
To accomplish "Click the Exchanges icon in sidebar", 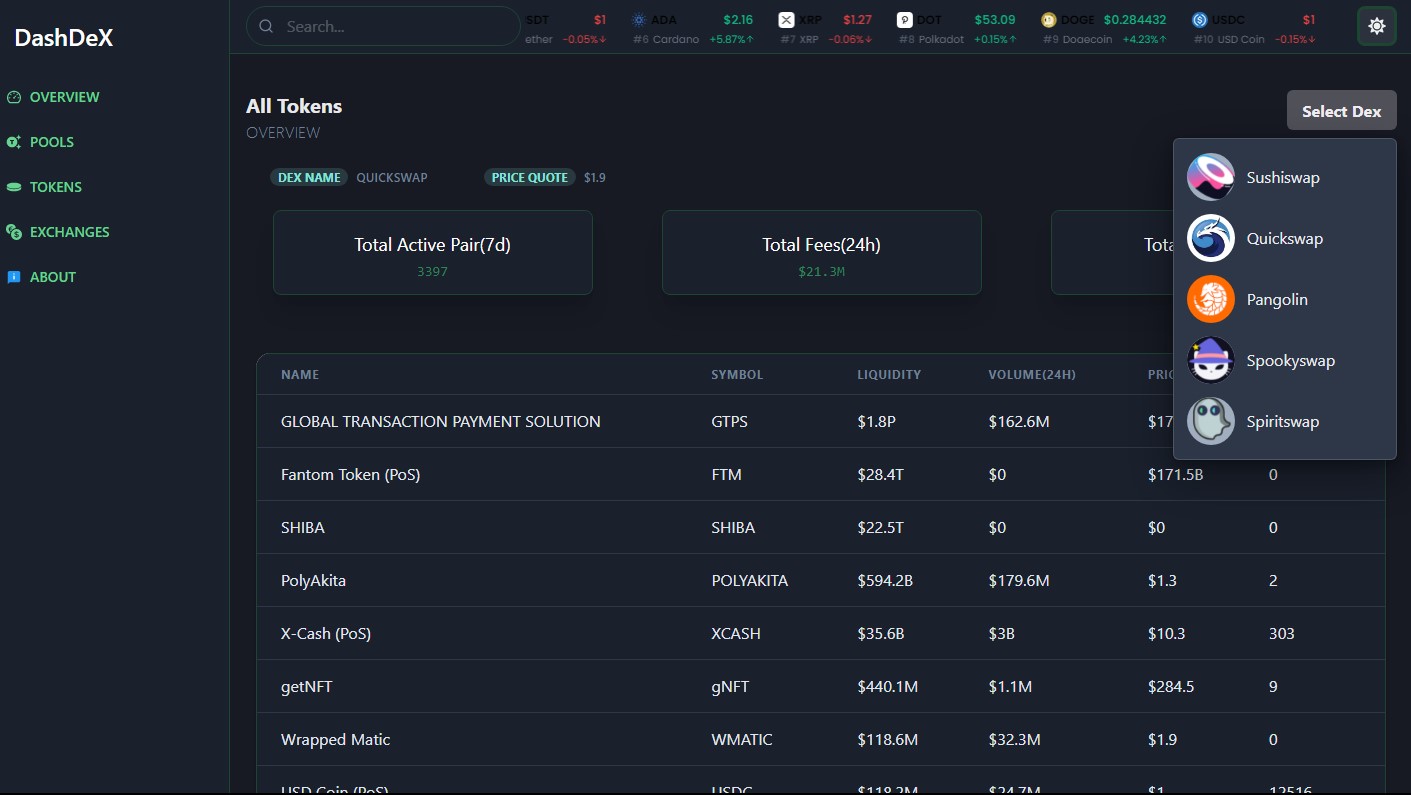I will [x=14, y=232].
